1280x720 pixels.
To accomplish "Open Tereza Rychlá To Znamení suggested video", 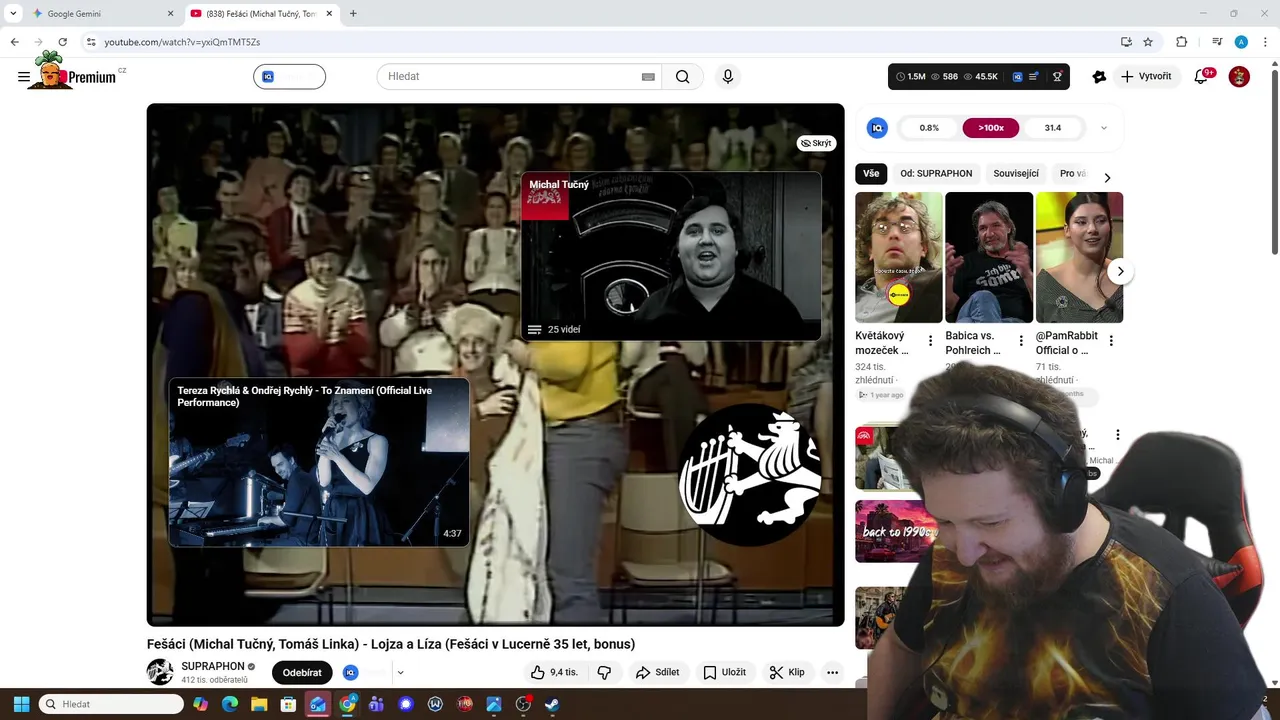I will click(x=319, y=462).
